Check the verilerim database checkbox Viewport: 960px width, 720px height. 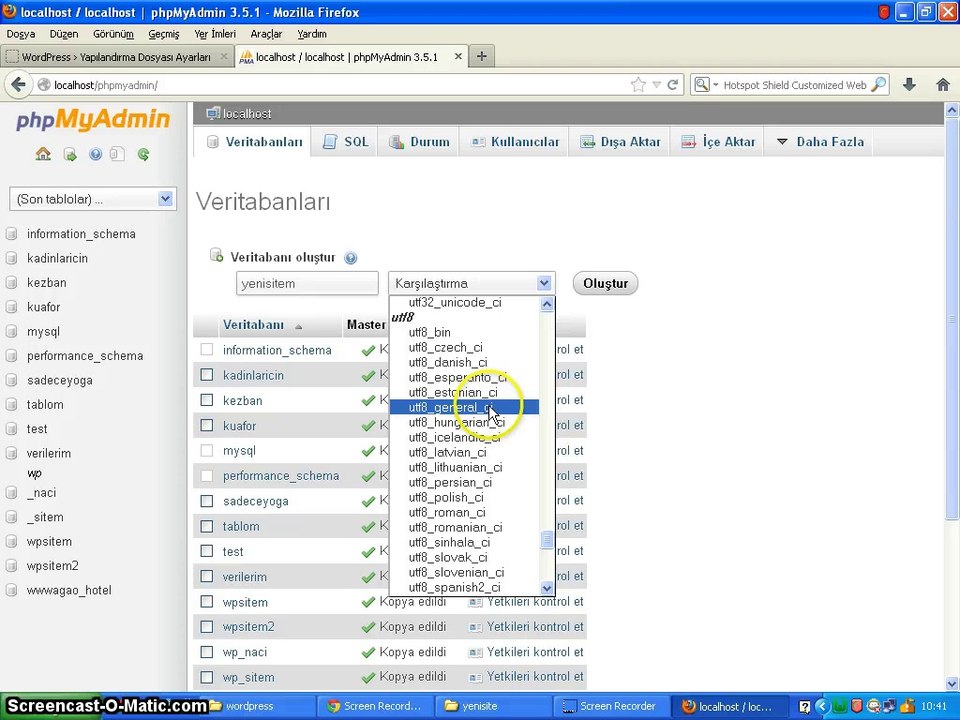pyautogui.click(x=207, y=576)
